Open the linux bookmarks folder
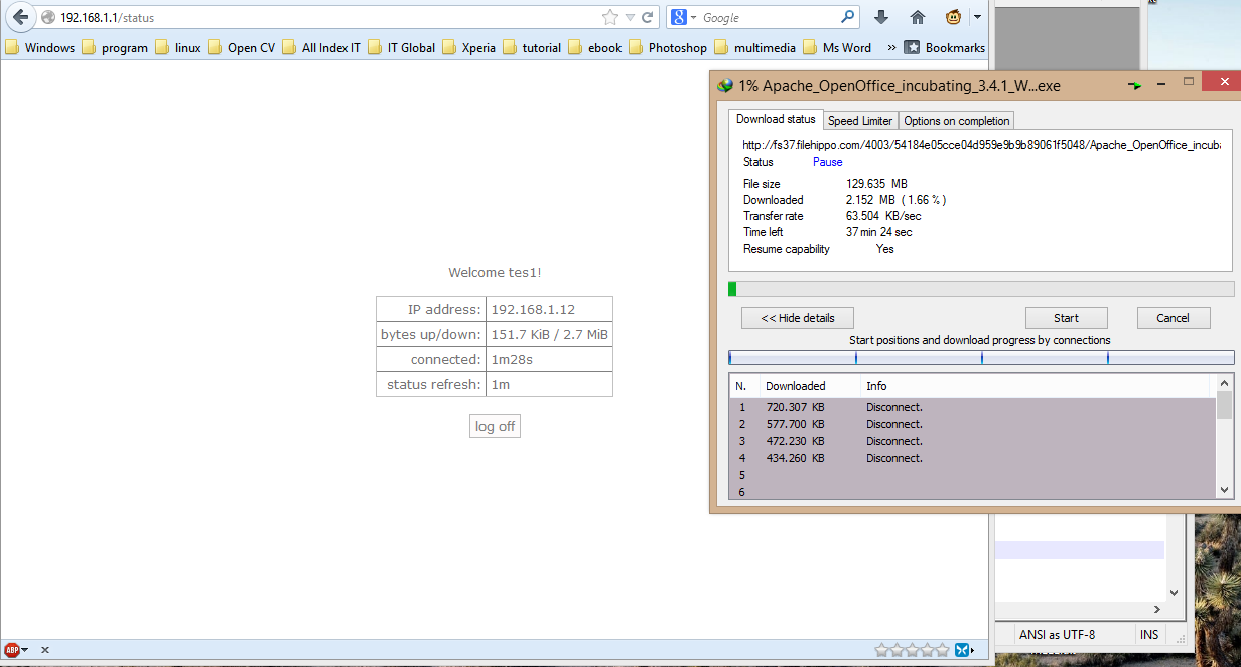Screen dimensions: 1241x667 click(x=177, y=47)
